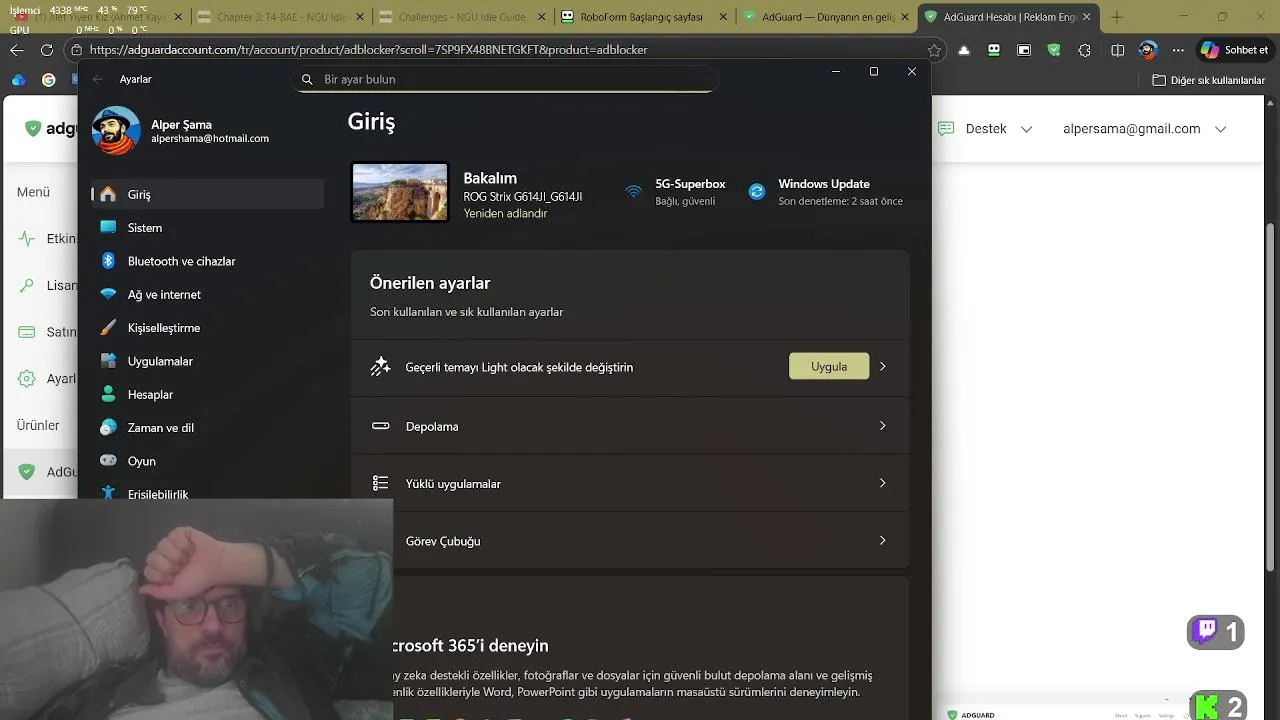The width and height of the screenshot is (1280, 720).
Task: Select the Sistem monitor icon
Action: coord(108,227)
